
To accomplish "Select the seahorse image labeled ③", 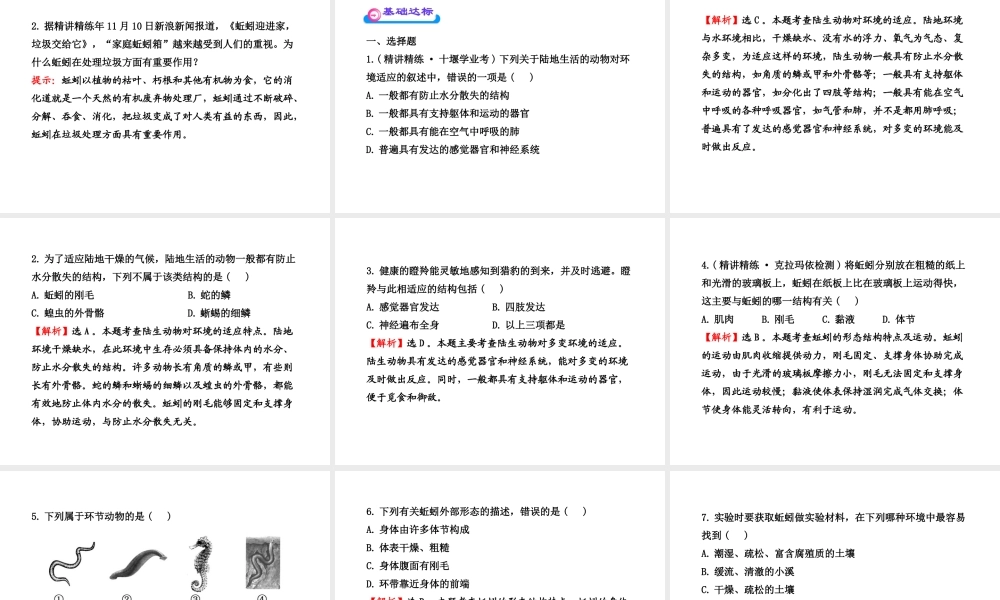I will 201,564.
